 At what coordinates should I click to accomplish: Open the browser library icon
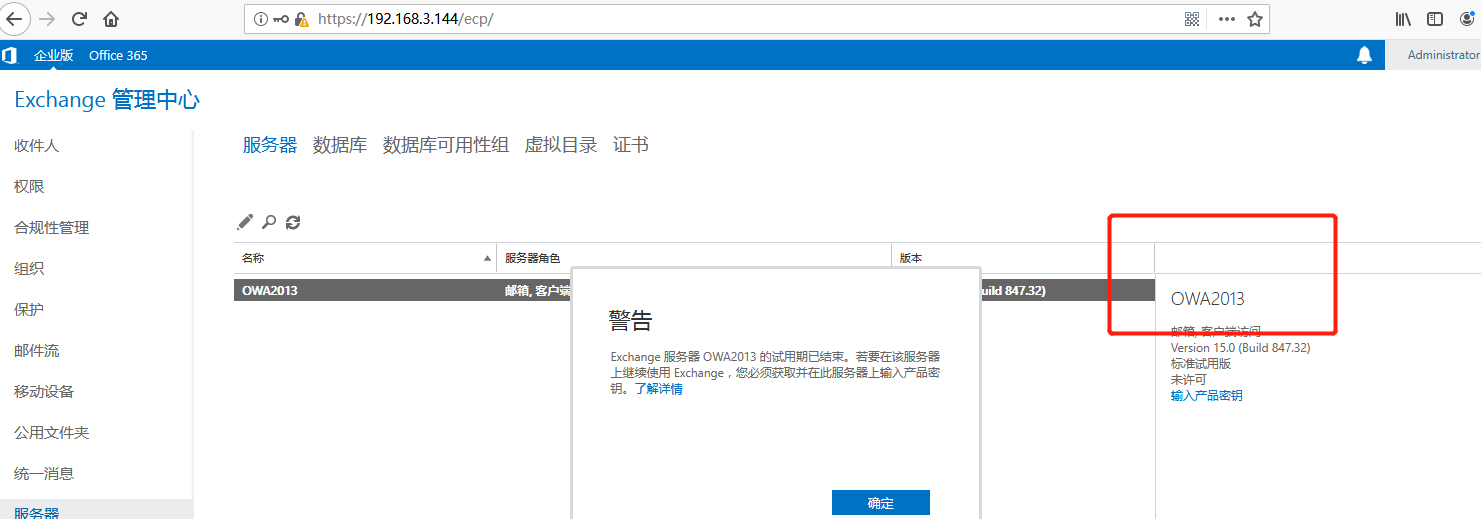[1403, 19]
